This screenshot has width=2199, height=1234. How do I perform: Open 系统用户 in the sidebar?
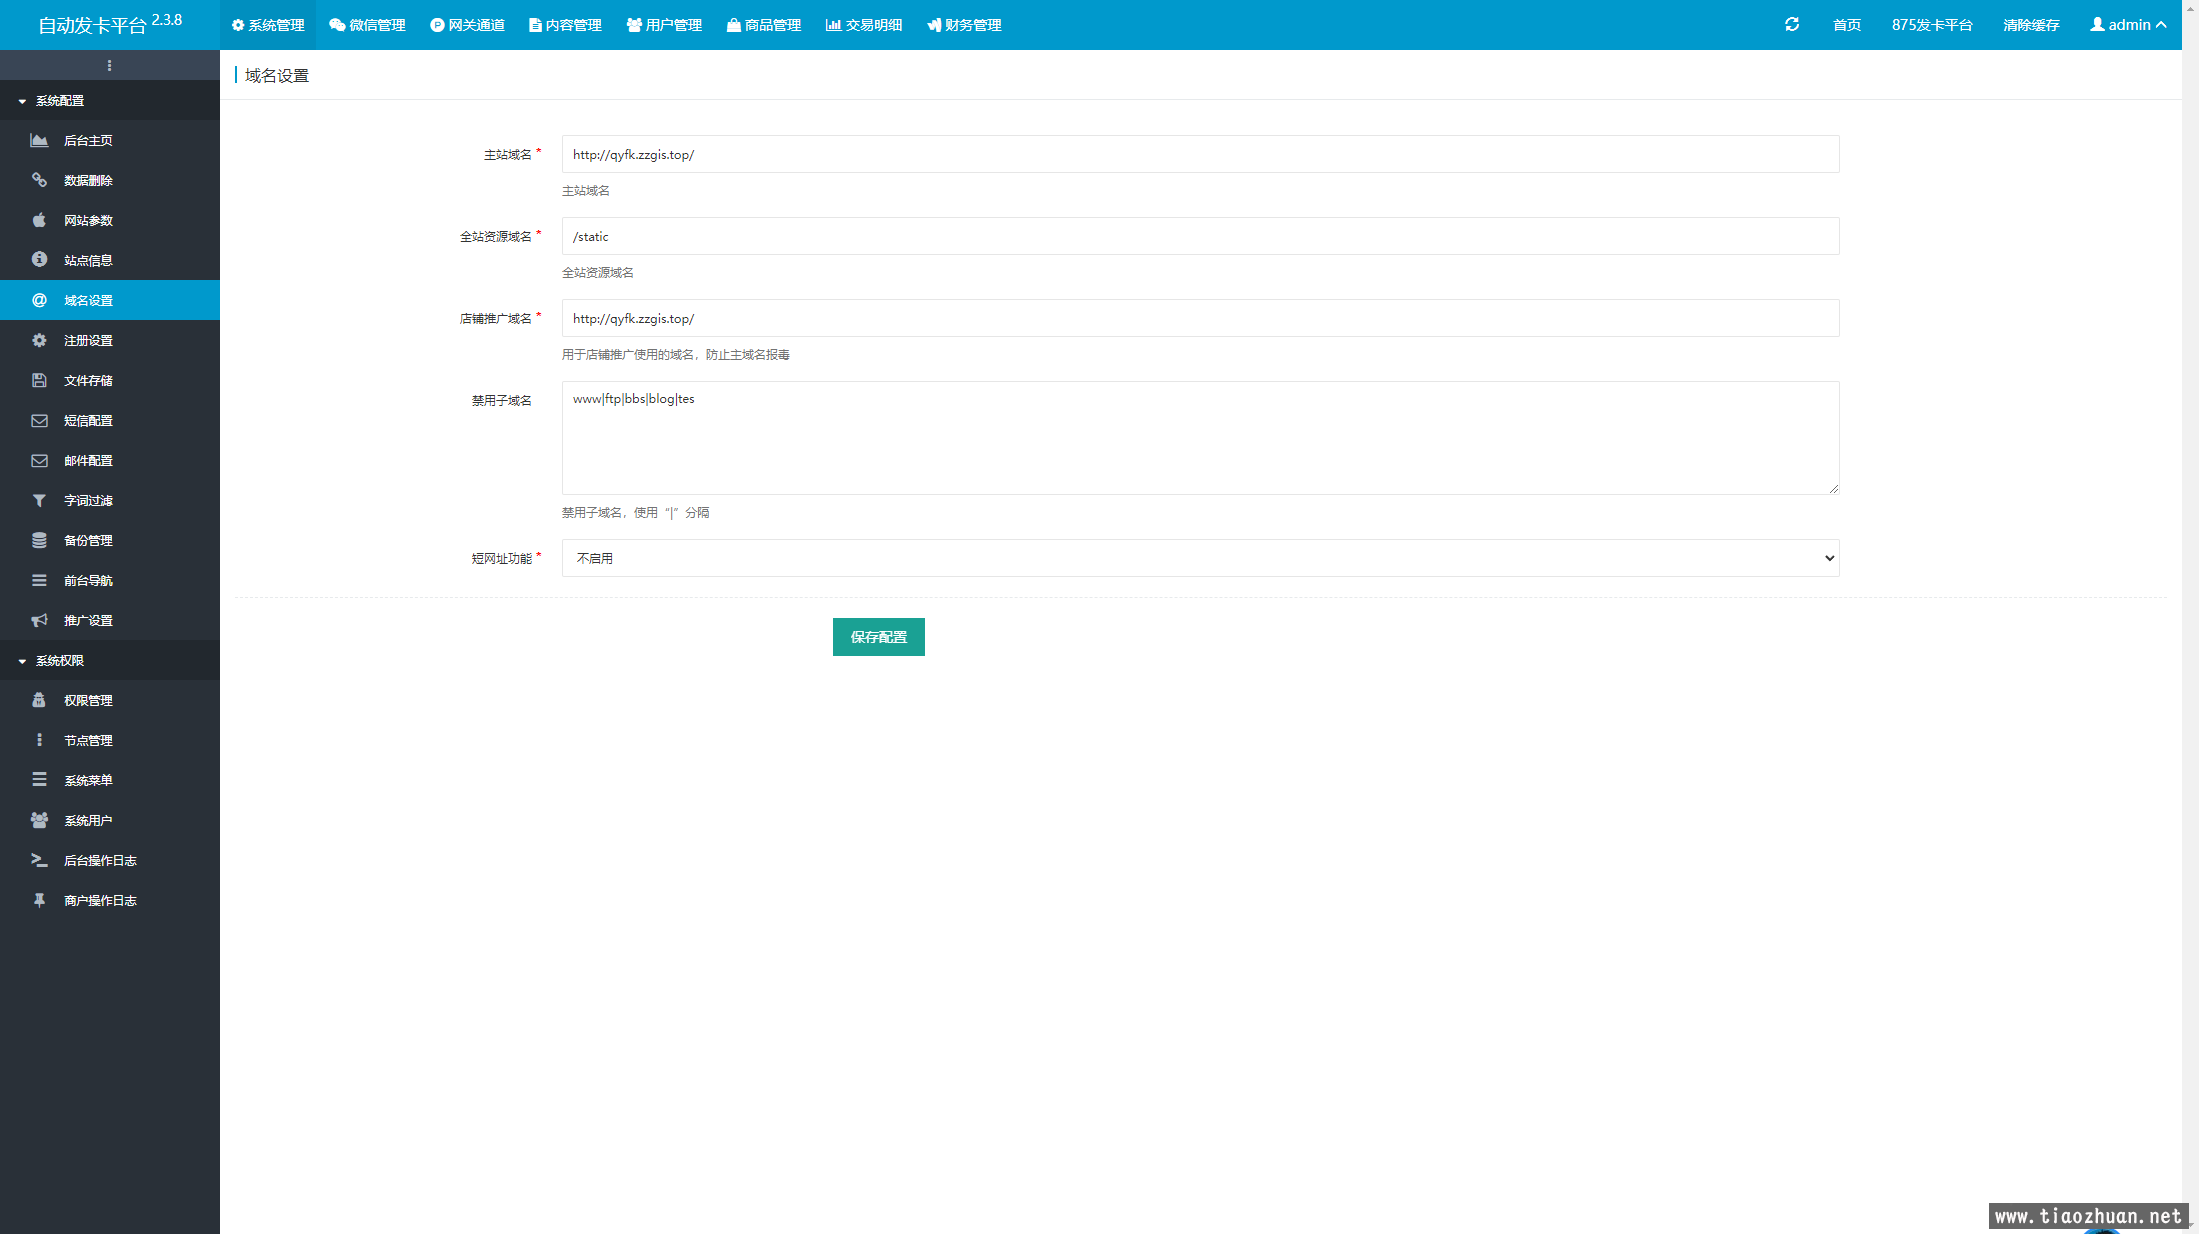(x=110, y=820)
